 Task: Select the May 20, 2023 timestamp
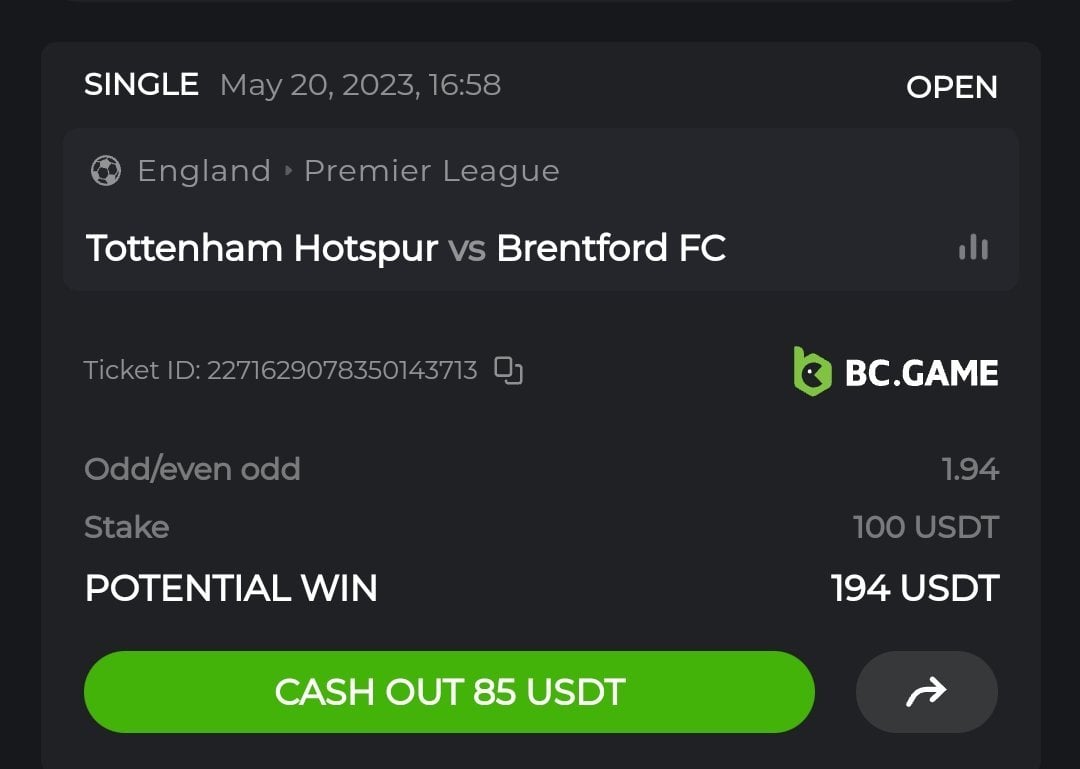[x=360, y=85]
